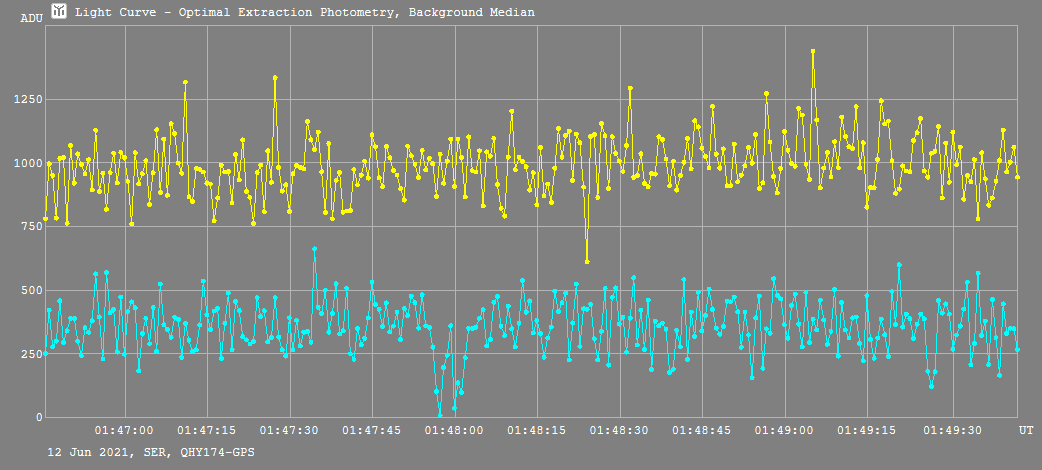Click the 01:49:30 time axis label

pos(950,430)
